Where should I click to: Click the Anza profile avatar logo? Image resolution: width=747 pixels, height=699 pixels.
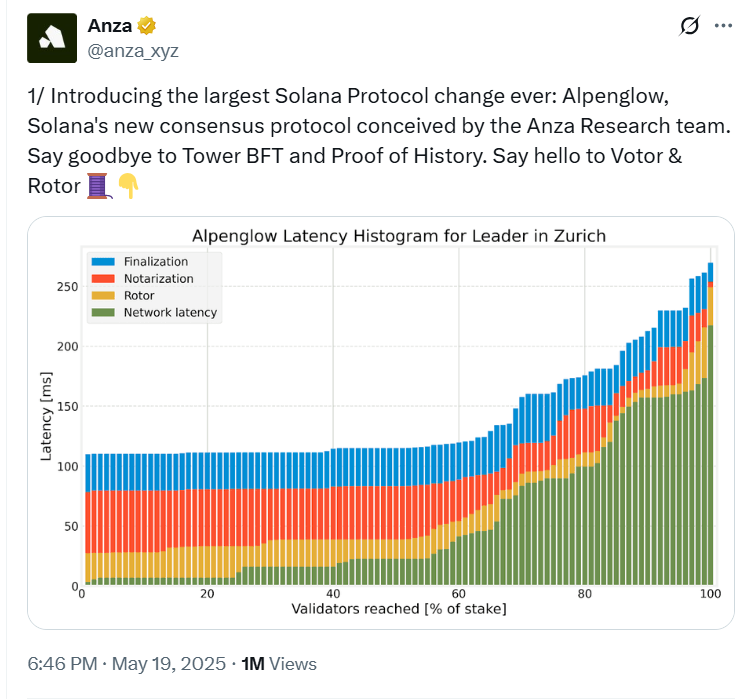[52, 38]
